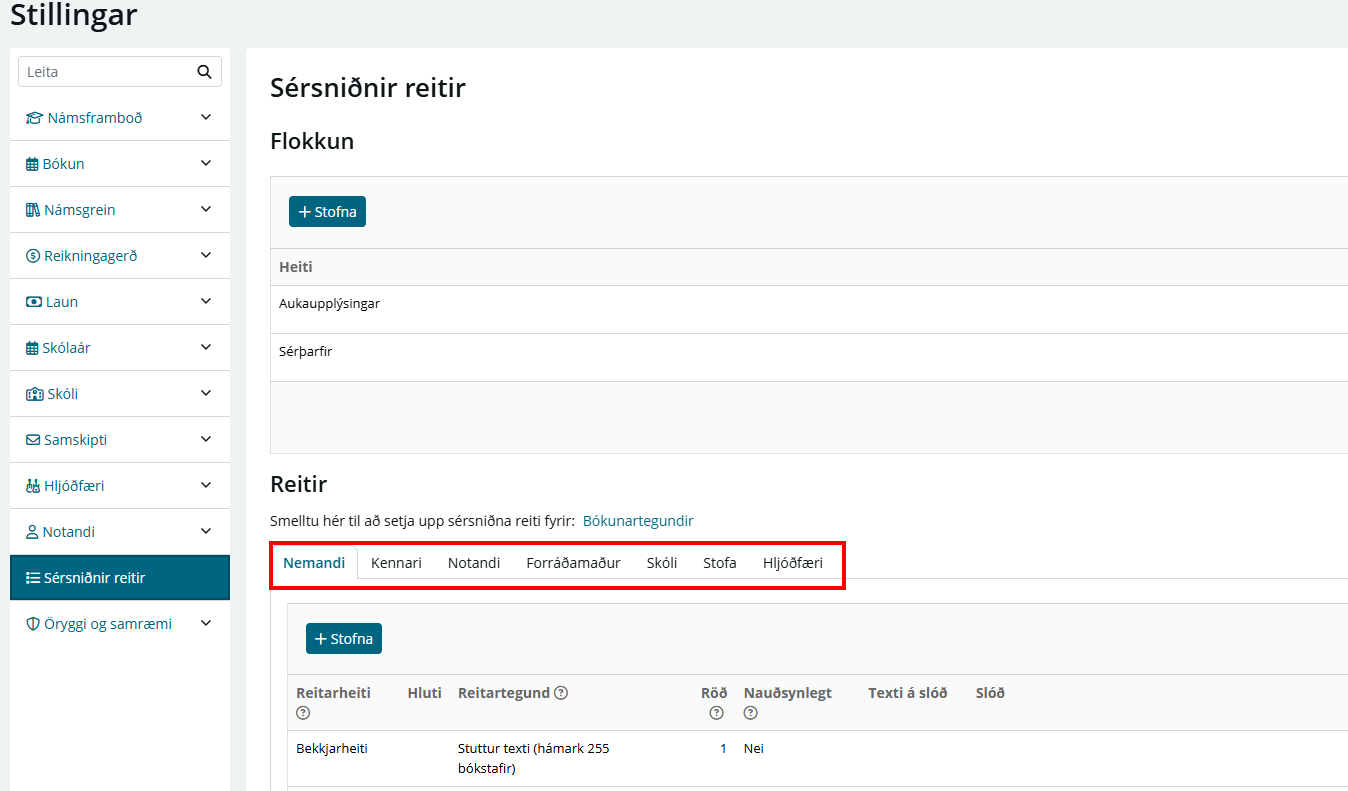
Task: Click the Námsgrein books icon
Action: 33,210
